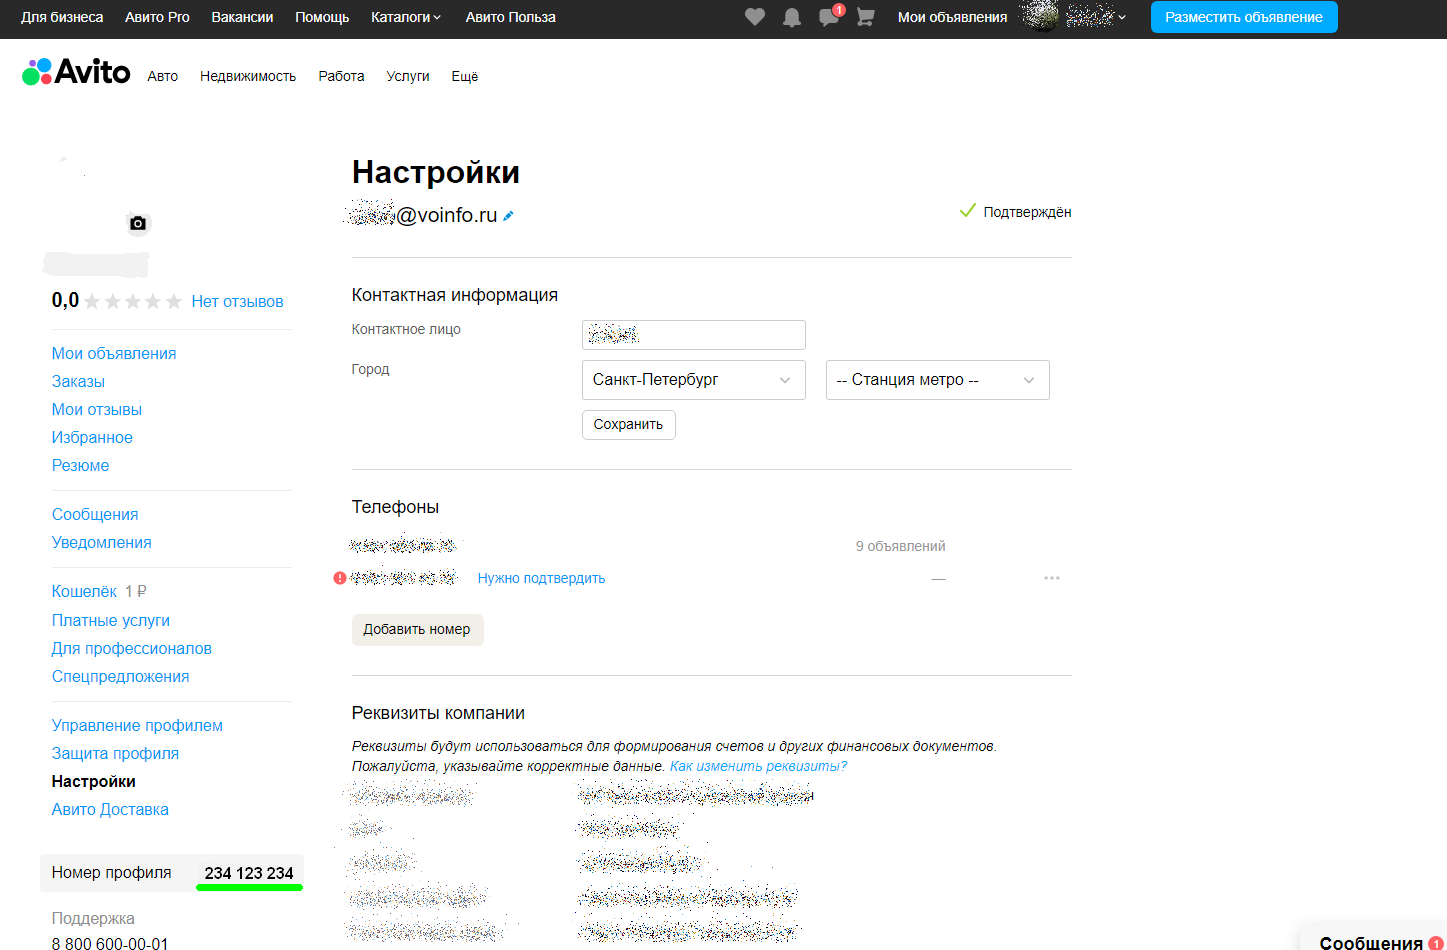This screenshot has height=950, width=1447.
Task: Open Управление профилем in sidebar
Action: [137, 725]
